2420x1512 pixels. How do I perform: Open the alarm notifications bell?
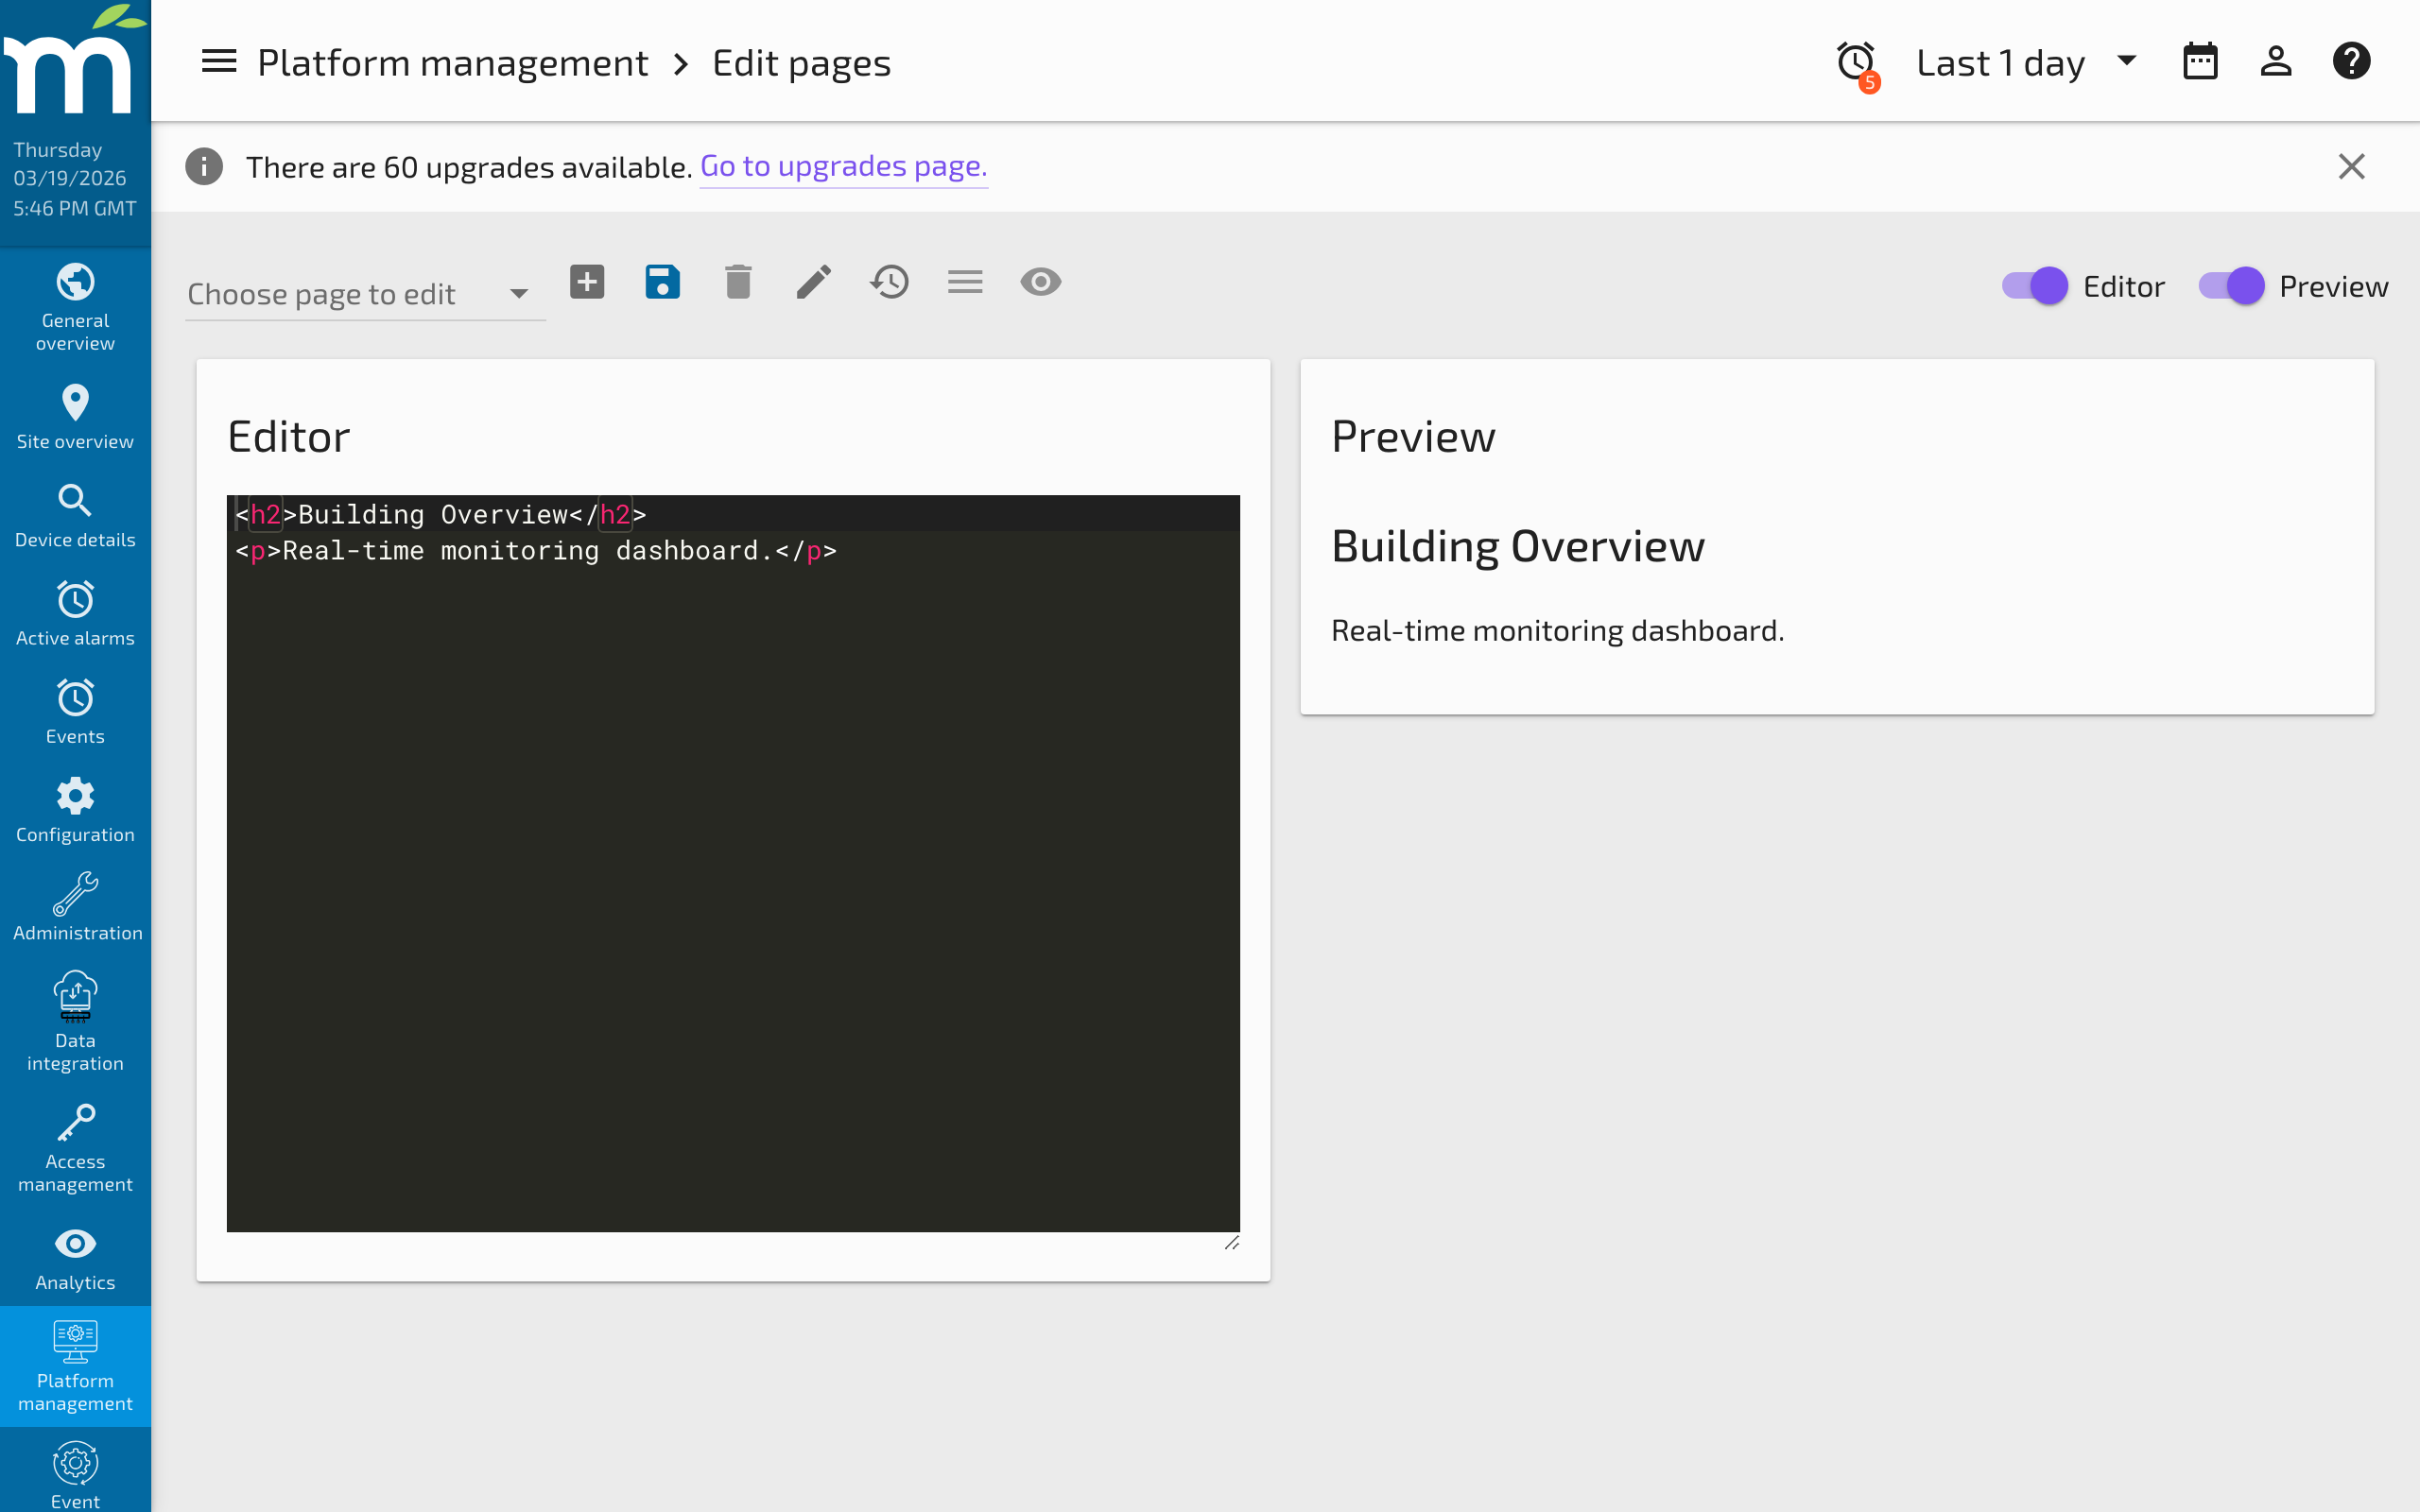(x=1856, y=62)
